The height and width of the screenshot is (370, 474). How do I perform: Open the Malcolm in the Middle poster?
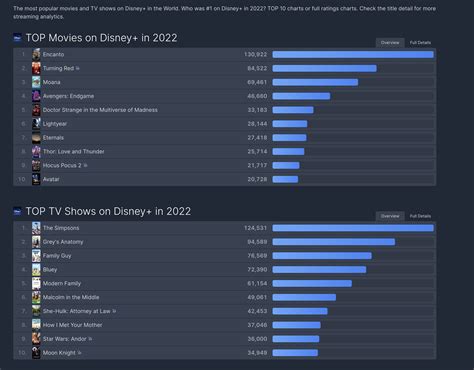(36, 297)
